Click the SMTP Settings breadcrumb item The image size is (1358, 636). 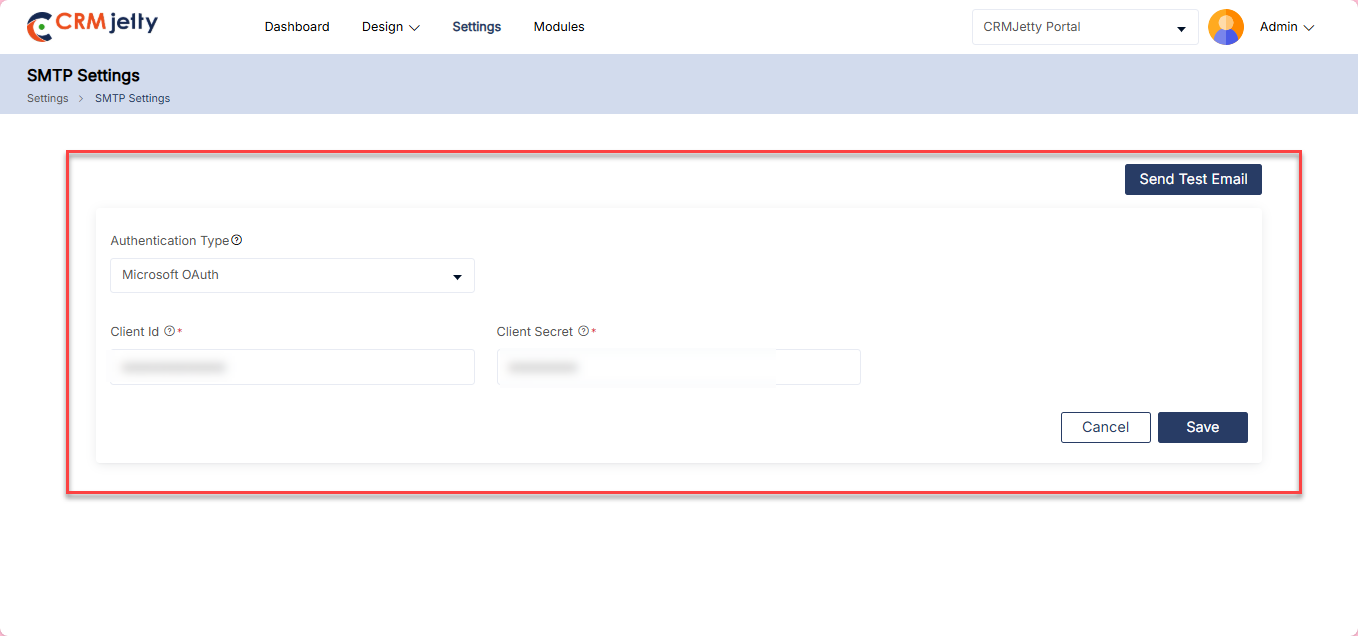132,98
